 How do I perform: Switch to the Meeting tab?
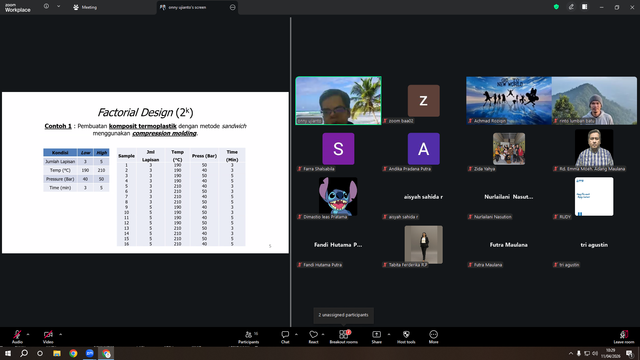click(85, 7)
